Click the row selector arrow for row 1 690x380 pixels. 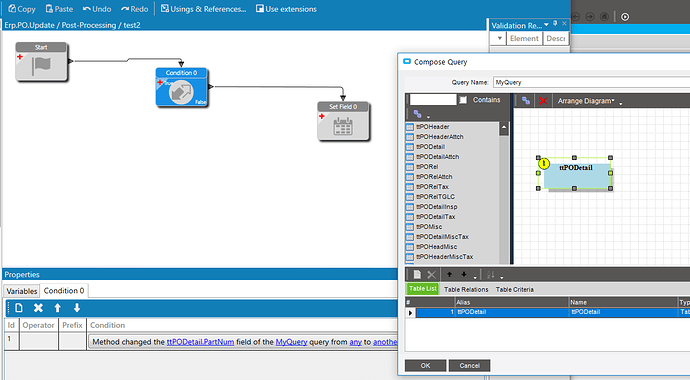pyautogui.click(x=410, y=312)
